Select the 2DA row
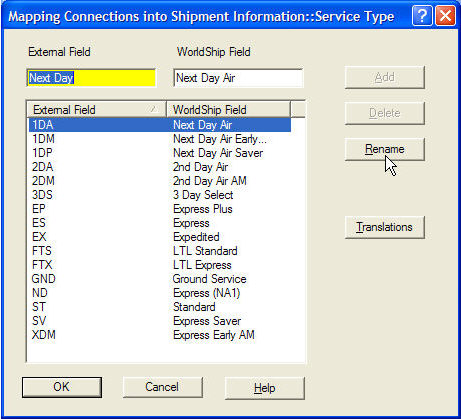461x419 pixels. pyautogui.click(x=160, y=167)
